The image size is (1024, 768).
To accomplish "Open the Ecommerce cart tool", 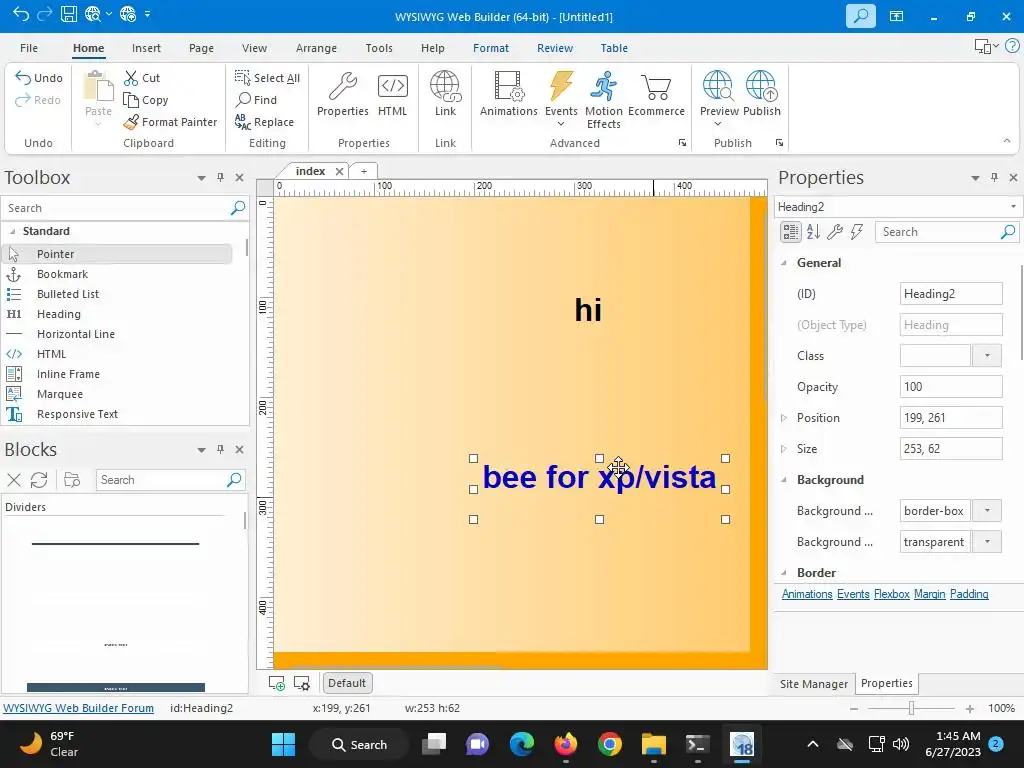I will pyautogui.click(x=656, y=94).
